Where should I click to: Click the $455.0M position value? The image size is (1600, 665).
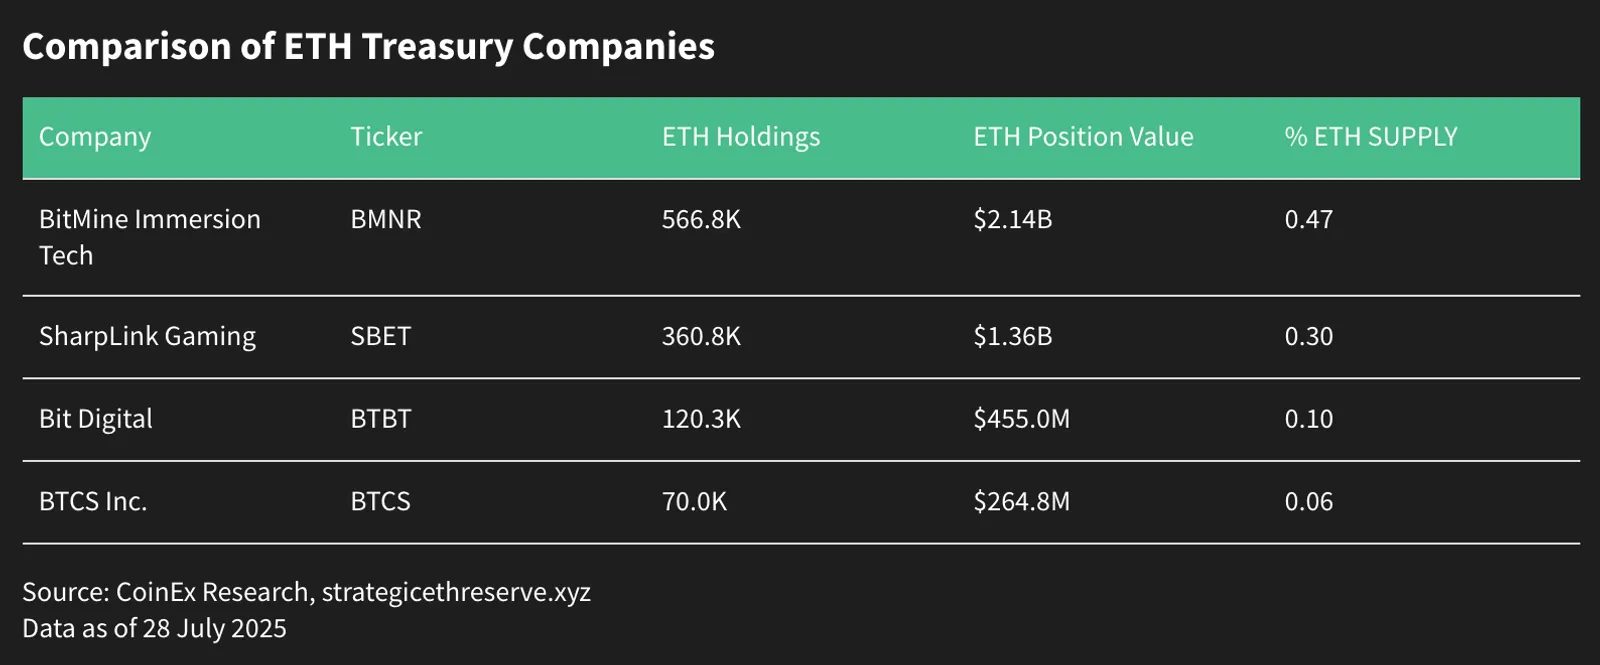coord(1021,419)
